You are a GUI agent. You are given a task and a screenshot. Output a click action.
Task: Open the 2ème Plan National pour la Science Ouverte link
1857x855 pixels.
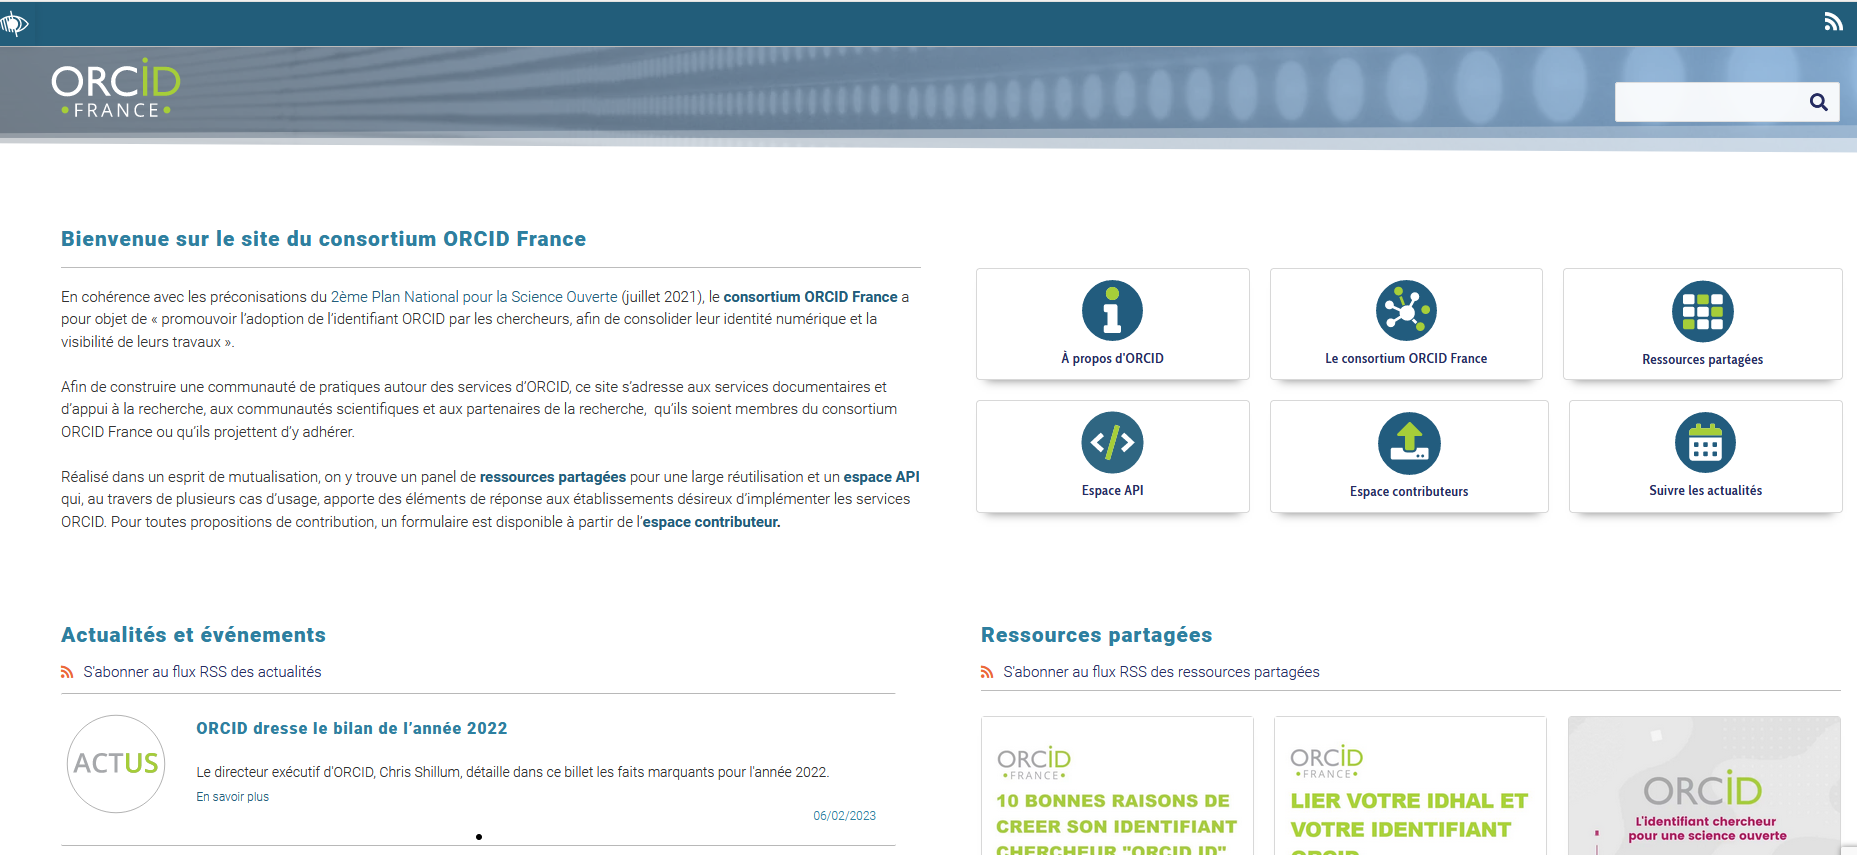tap(474, 297)
